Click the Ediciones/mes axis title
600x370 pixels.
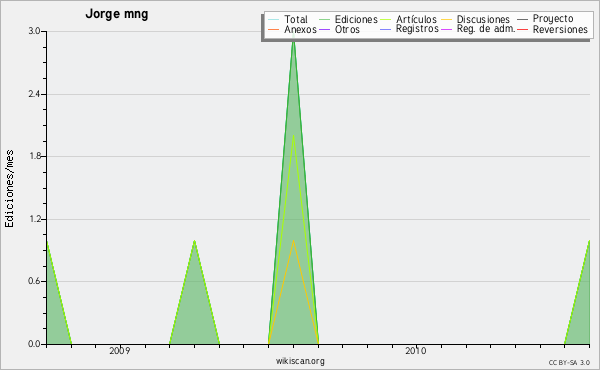[x=9, y=189]
